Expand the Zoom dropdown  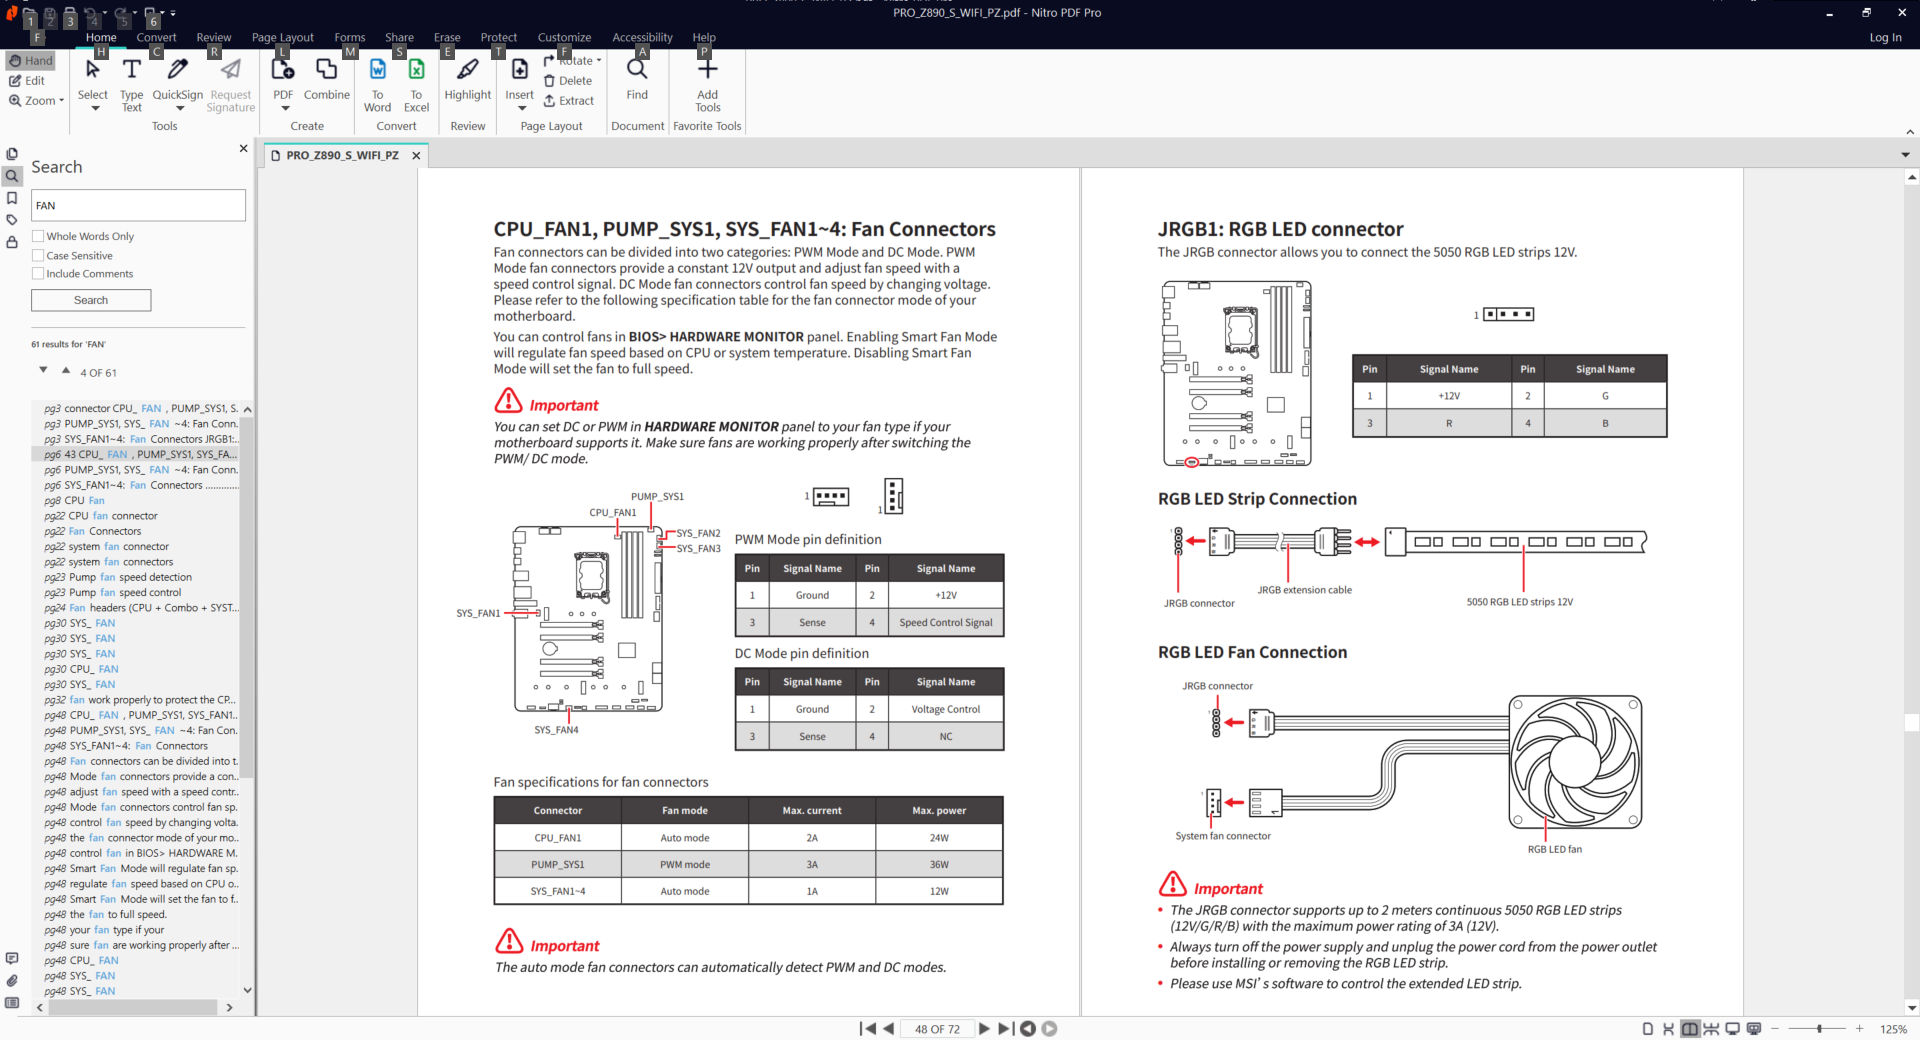coord(38,101)
